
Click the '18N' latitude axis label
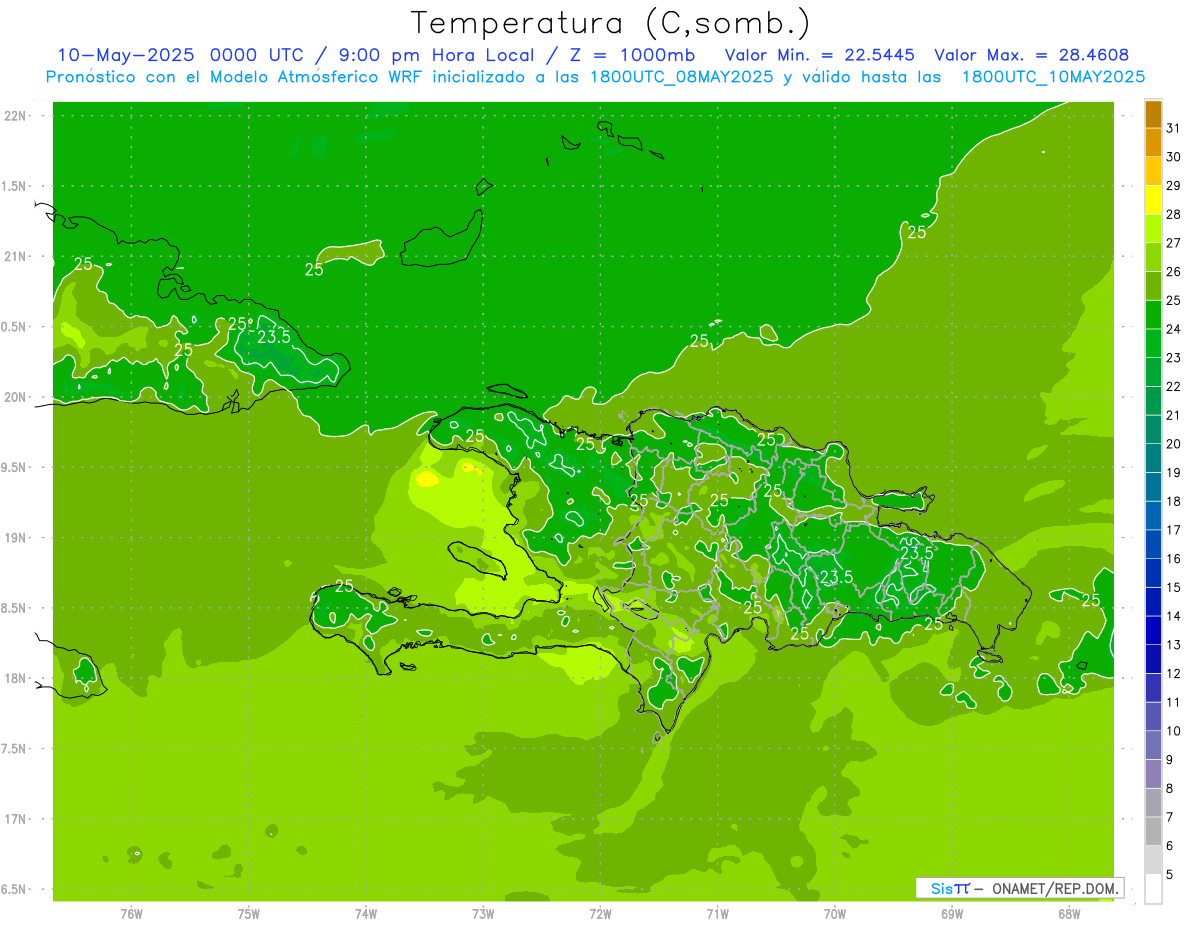15,678
